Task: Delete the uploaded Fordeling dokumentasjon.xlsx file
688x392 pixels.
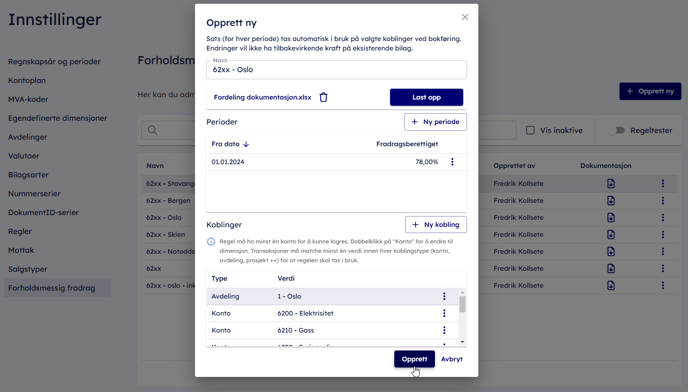Action: (x=323, y=97)
